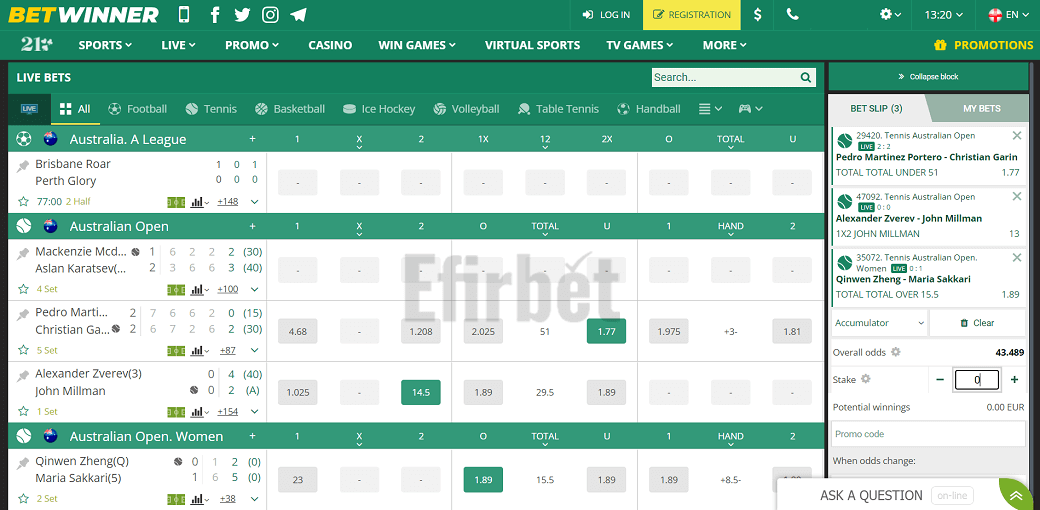
Task: Click the live bets search field
Action: click(726, 78)
